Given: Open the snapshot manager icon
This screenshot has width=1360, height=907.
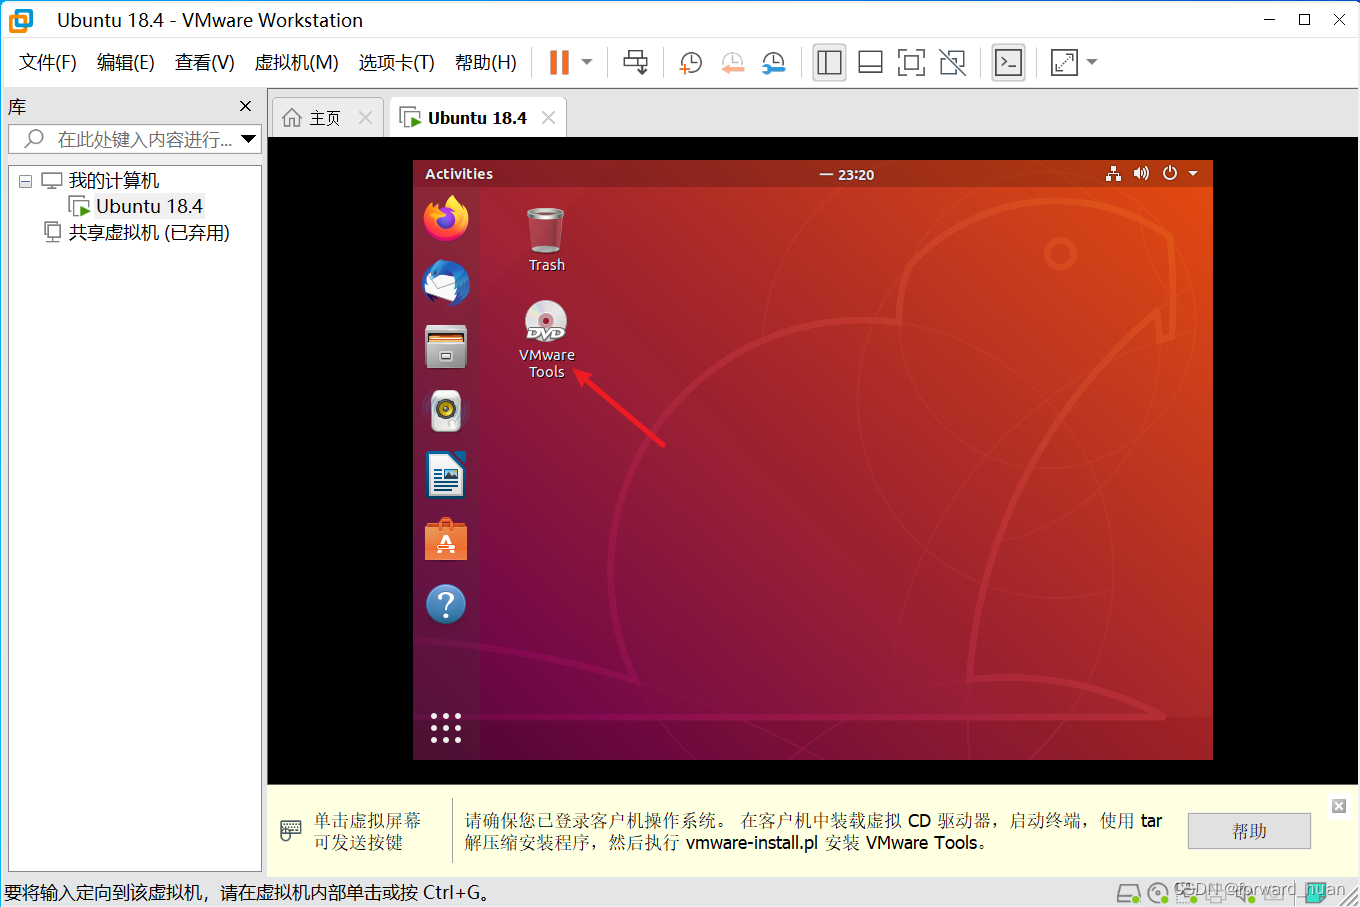Looking at the screenshot, I should tap(774, 63).
